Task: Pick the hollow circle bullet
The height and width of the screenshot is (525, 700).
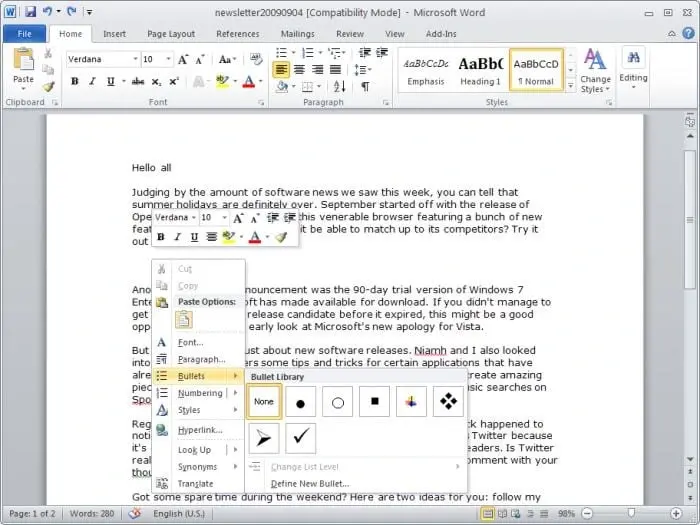Action: (x=337, y=401)
